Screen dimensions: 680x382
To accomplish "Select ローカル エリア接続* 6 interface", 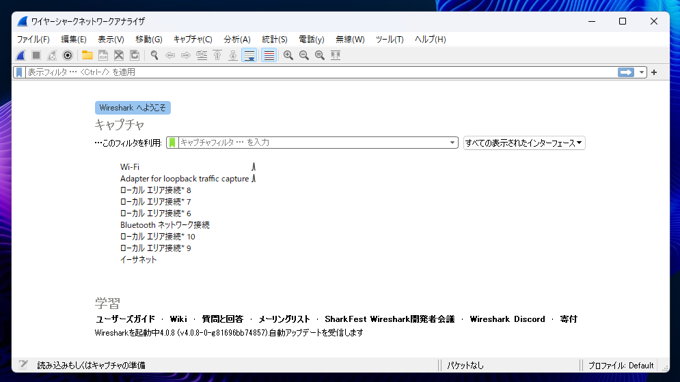I will pos(155,213).
